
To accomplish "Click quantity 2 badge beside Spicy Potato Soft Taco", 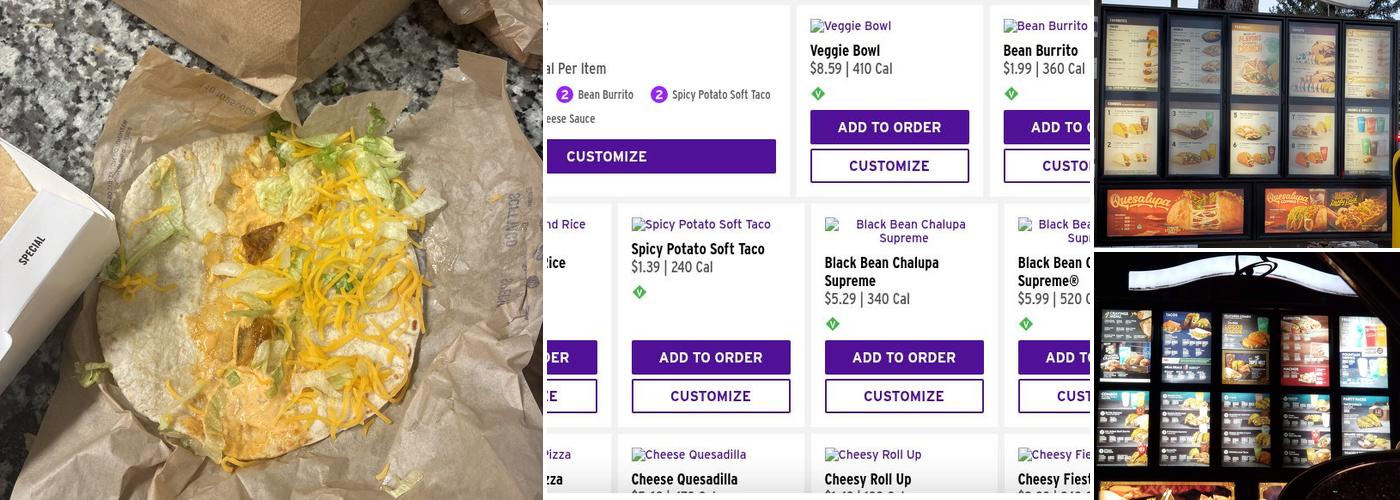I will [x=658, y=95].
